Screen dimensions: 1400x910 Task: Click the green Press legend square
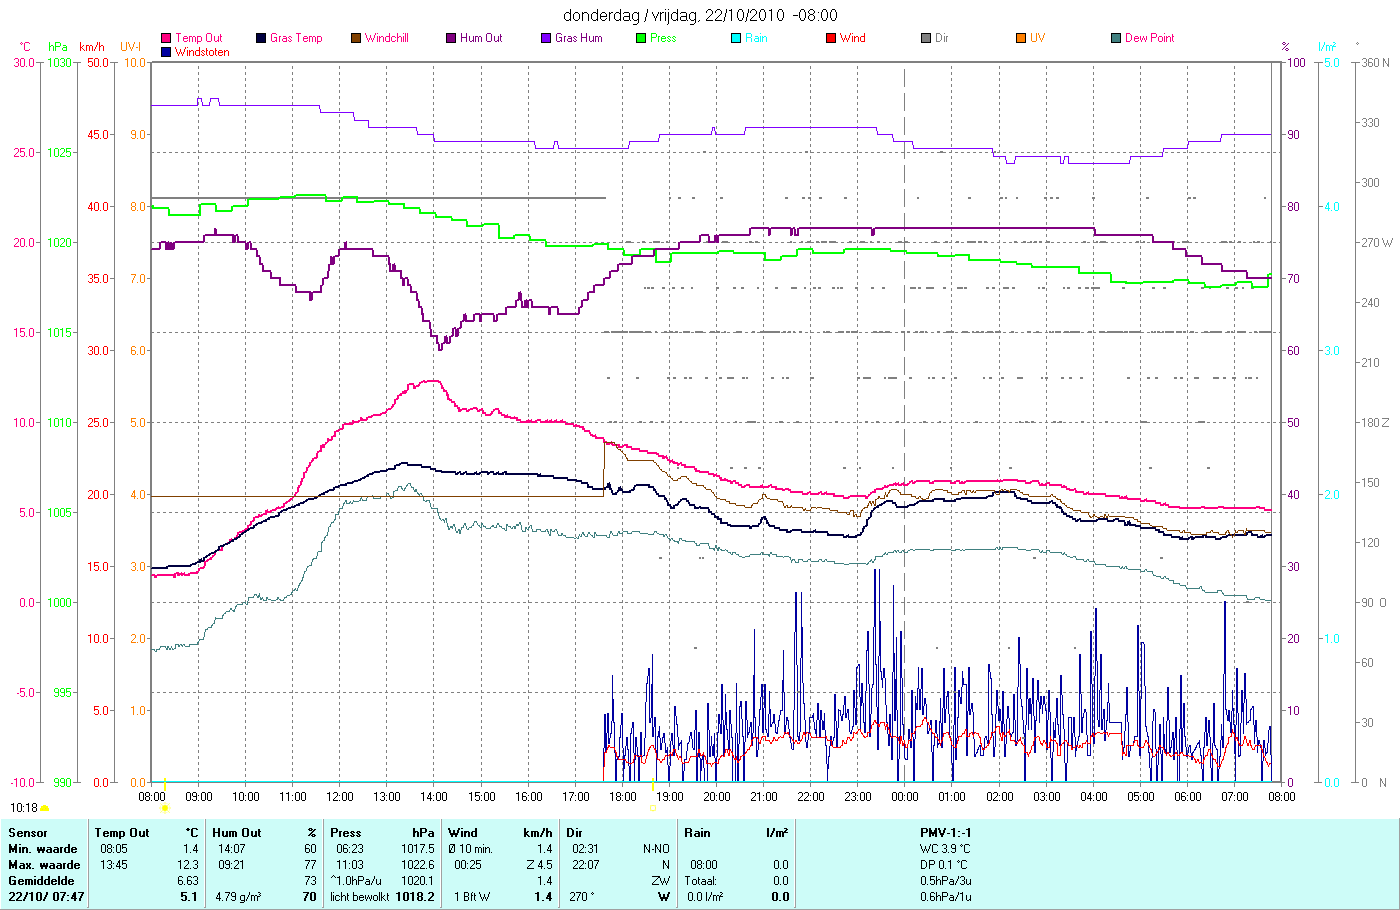click(641, 38)
